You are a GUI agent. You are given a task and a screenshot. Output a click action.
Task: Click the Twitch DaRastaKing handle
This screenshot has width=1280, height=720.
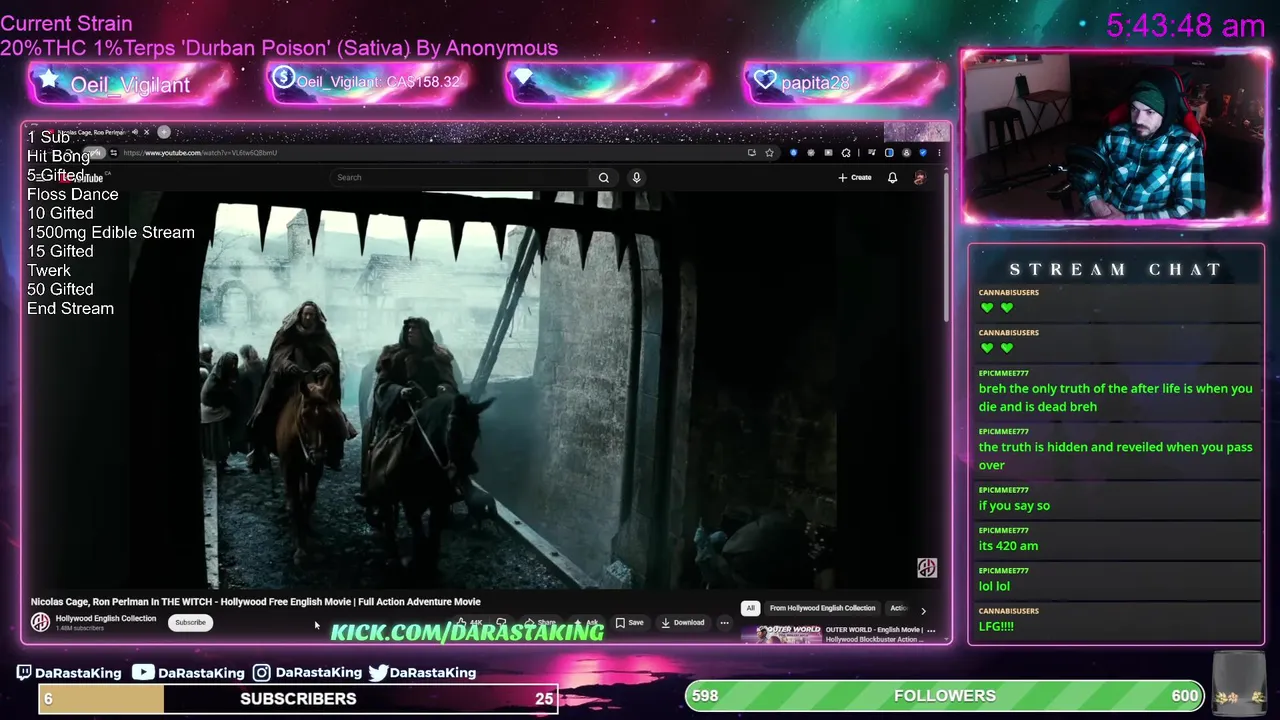(x=69, y=673)
